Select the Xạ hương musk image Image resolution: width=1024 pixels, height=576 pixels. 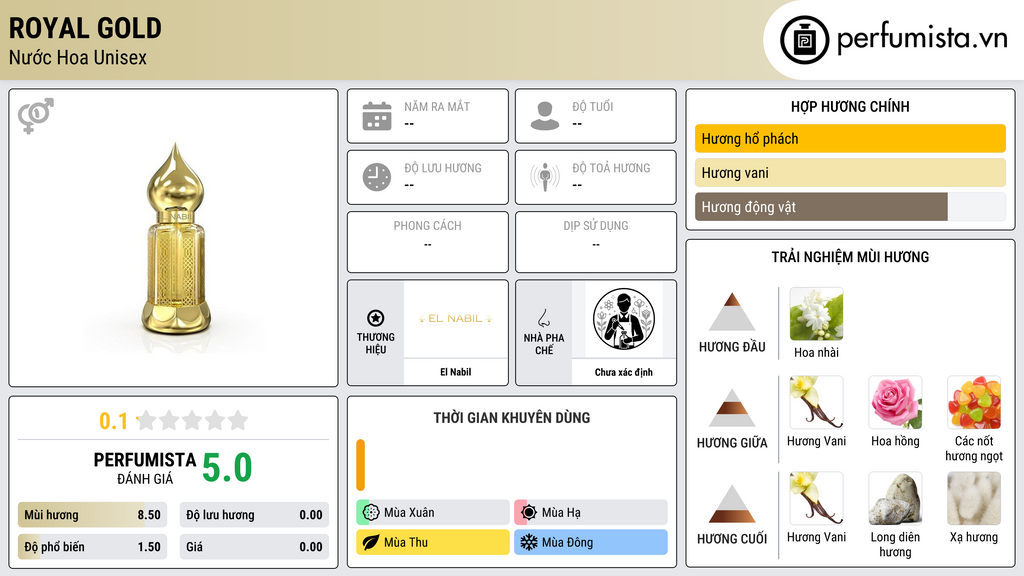[x=974, y=498]
